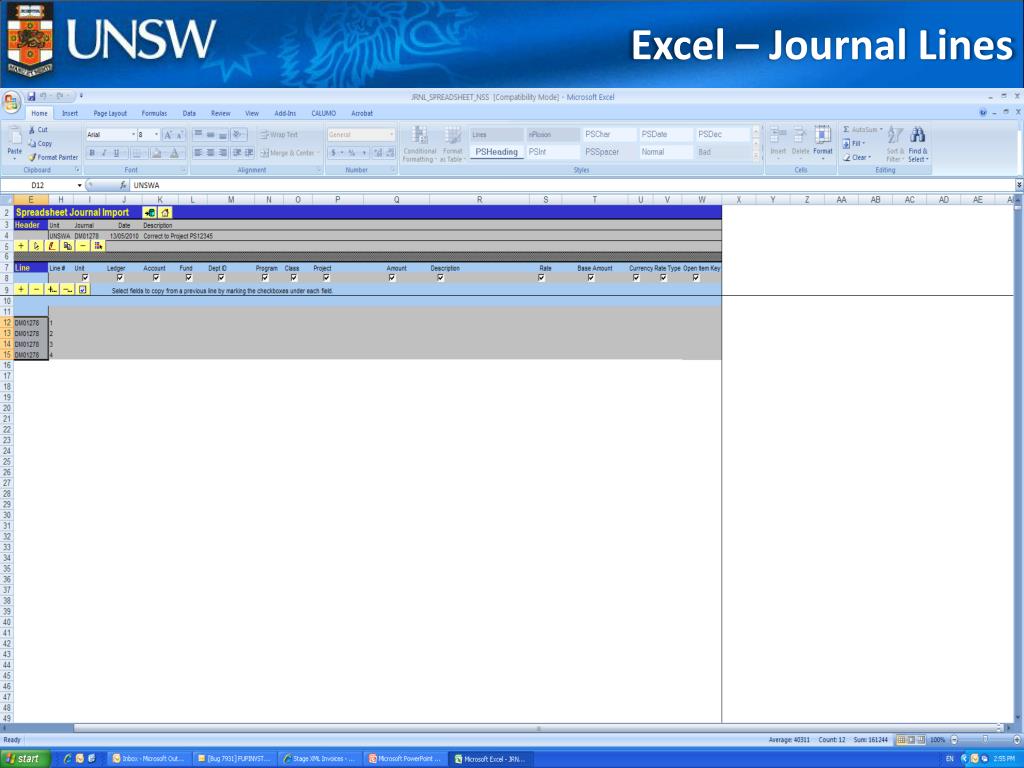Open the Arial font name dropdown
Screen dimensions: 1024x768
(x=133, y=135)
